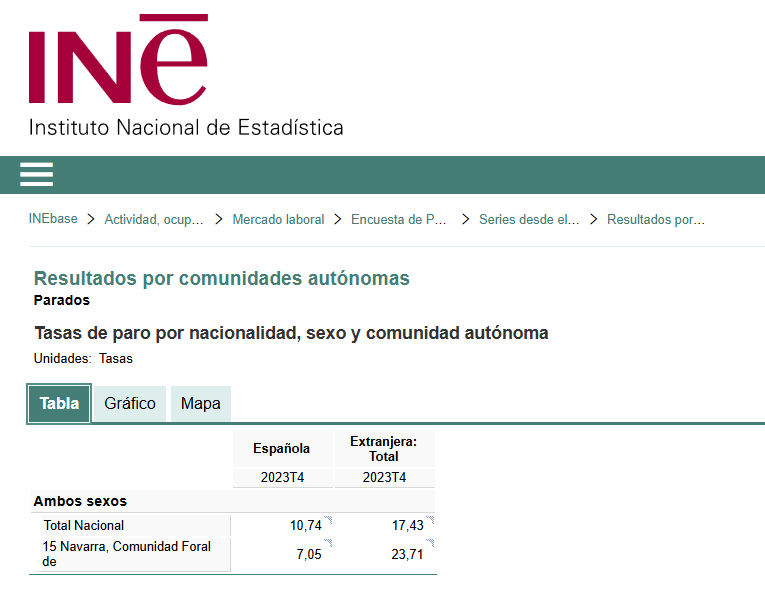Click the Ambos sexos group heading

pos(80,501)
